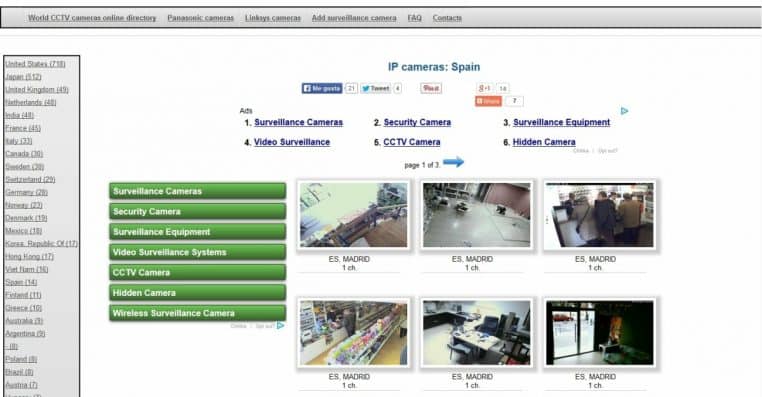
Task: Select Spain (14) country link
Action: tap(21, 282)
